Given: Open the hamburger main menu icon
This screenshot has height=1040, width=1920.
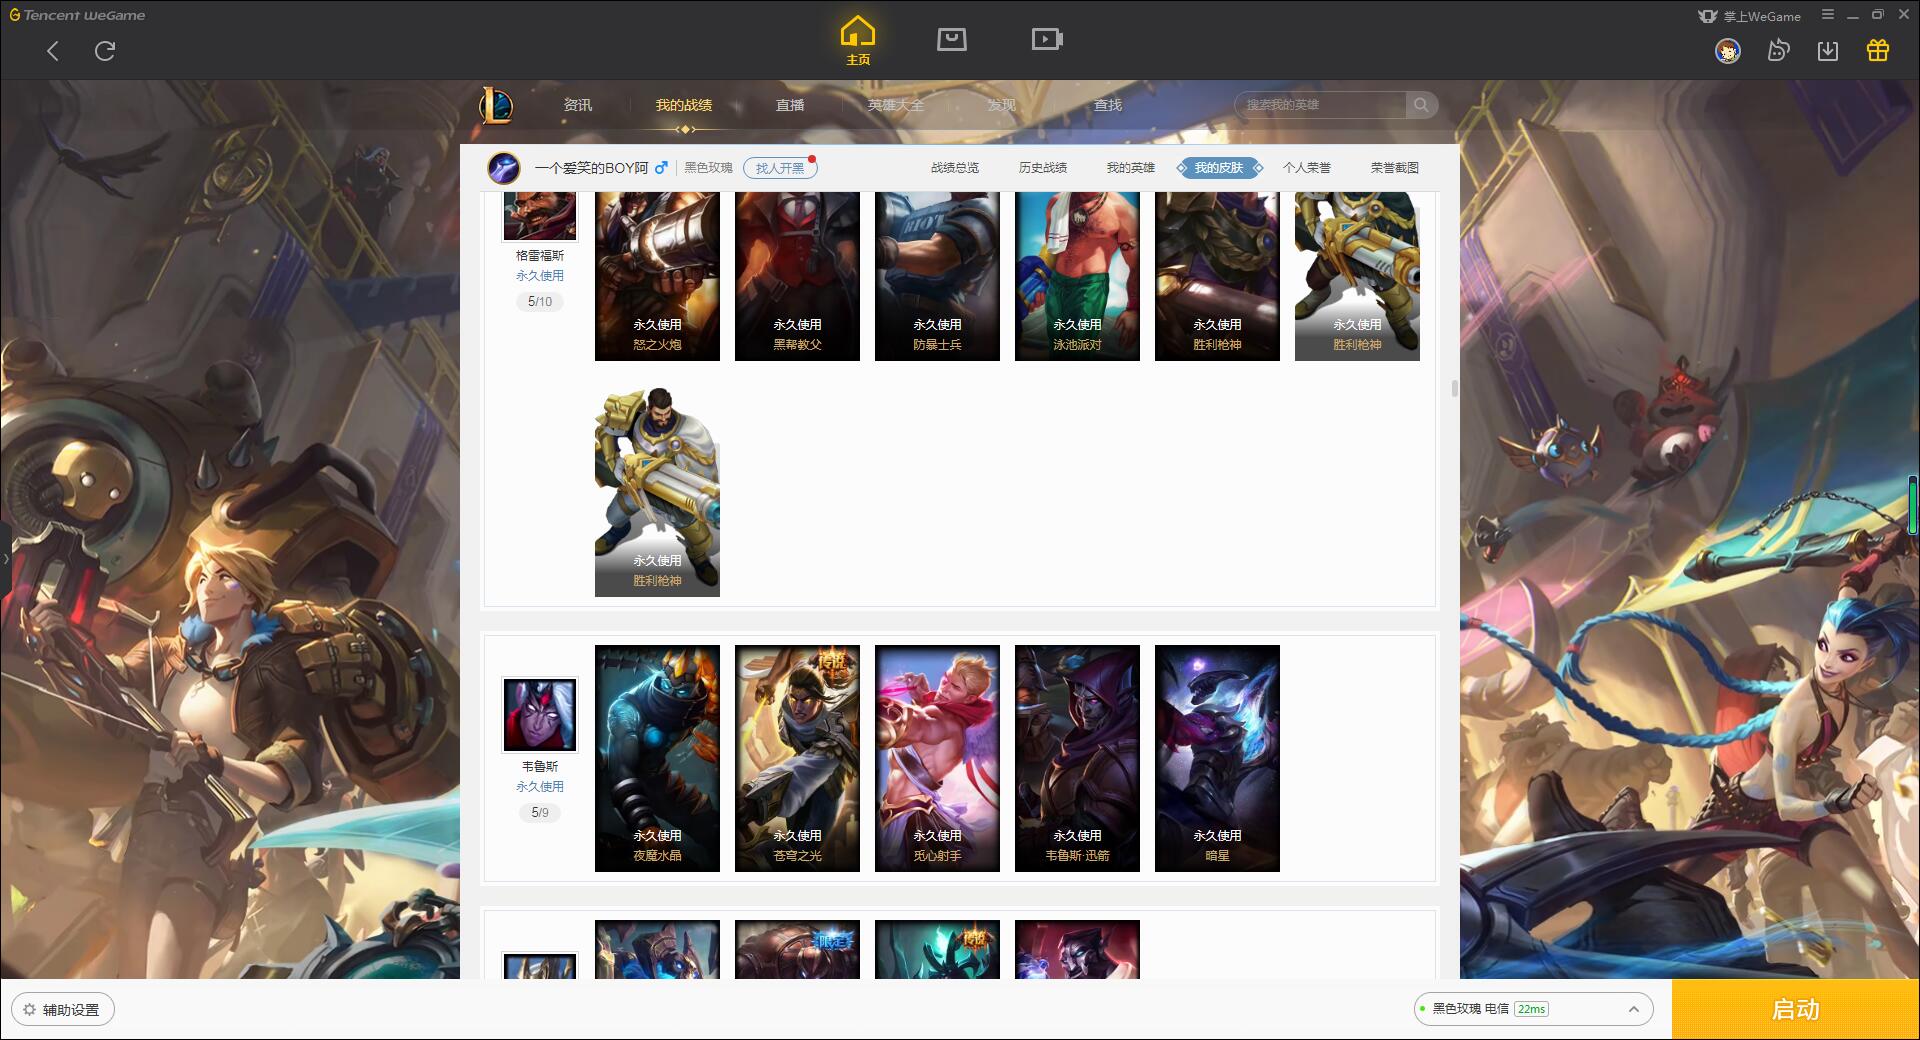Looking at the screenshot, I should (x=1828, y=15).
